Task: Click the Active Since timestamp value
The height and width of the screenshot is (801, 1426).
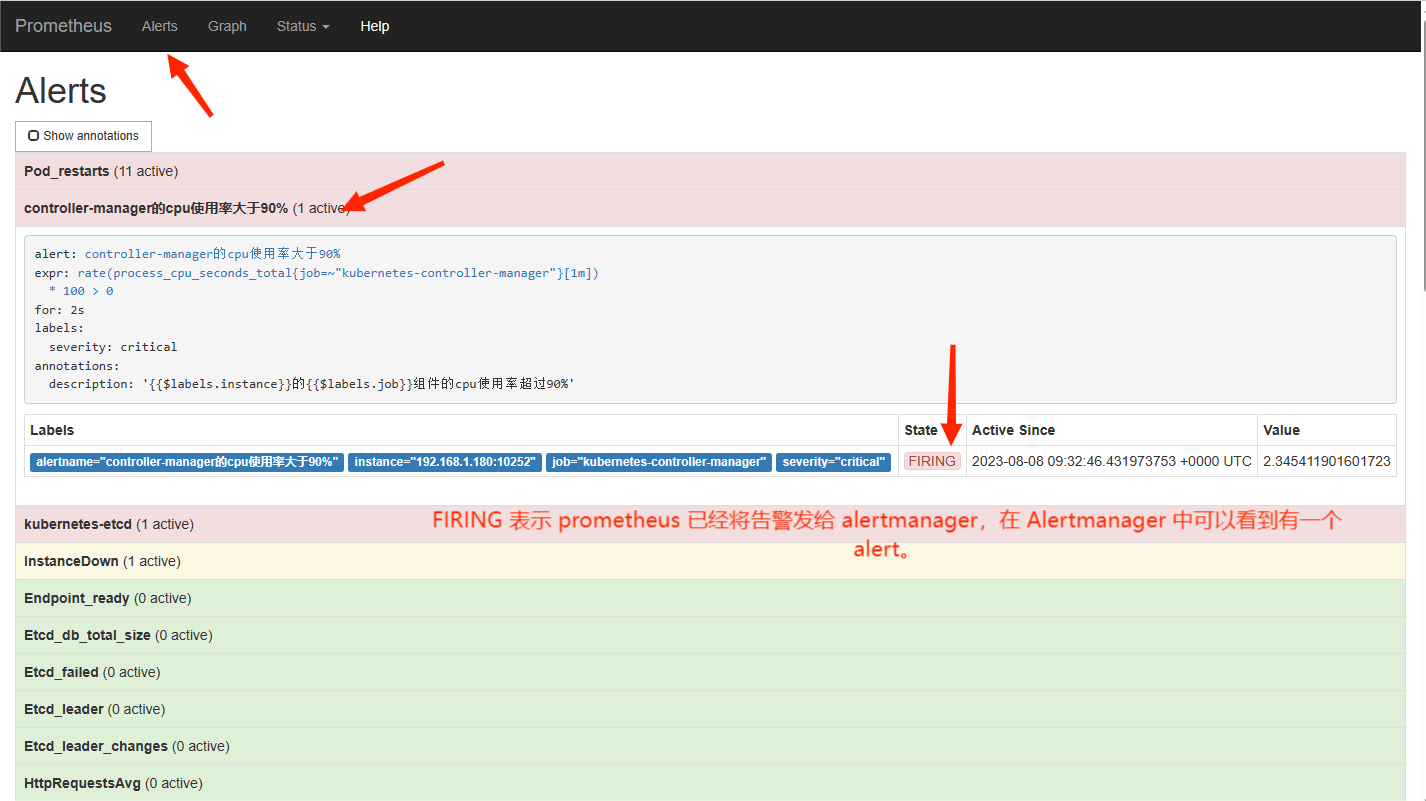Action: tap(1112, 461)
